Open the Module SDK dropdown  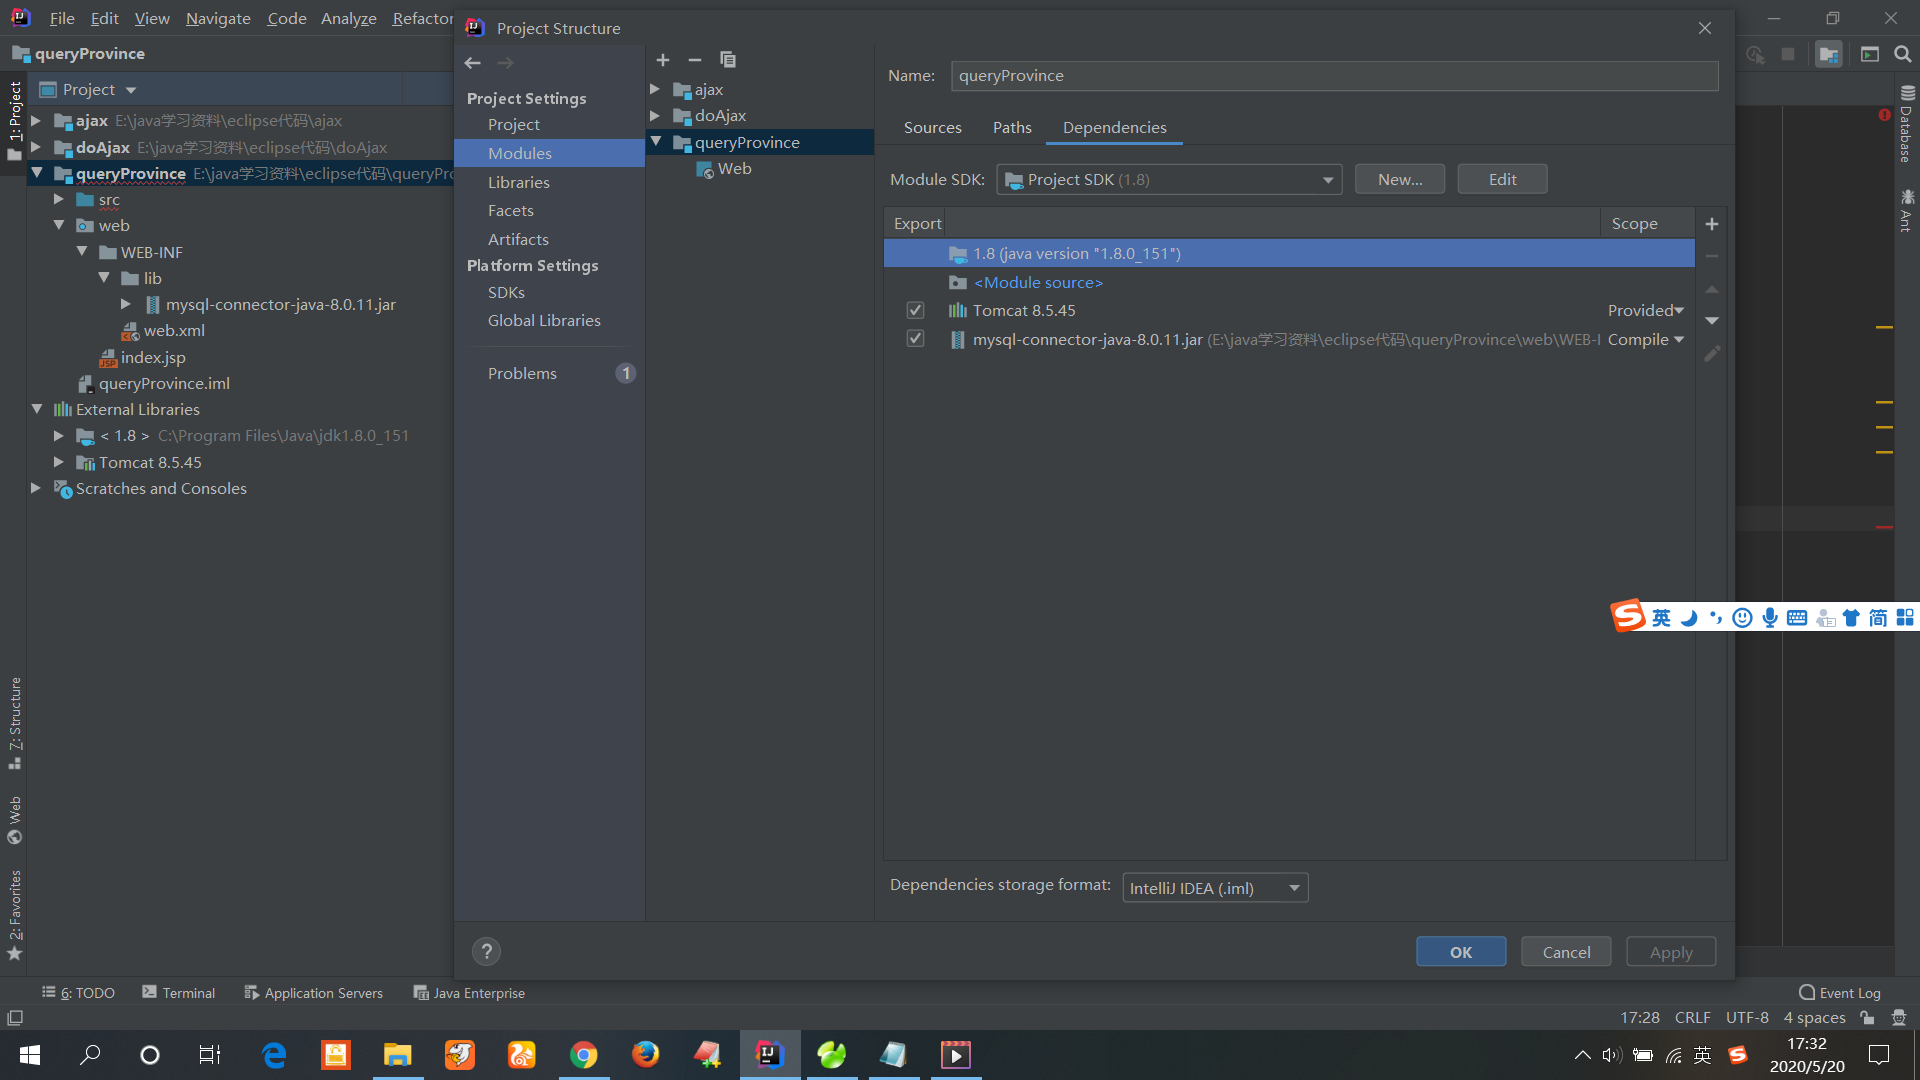tap(1168, 180)
